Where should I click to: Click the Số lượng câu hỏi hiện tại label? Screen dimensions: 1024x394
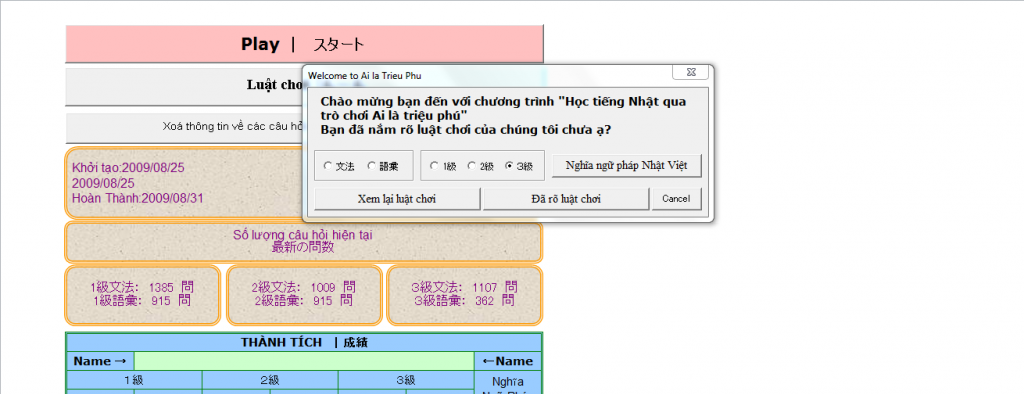click(303, 235)
